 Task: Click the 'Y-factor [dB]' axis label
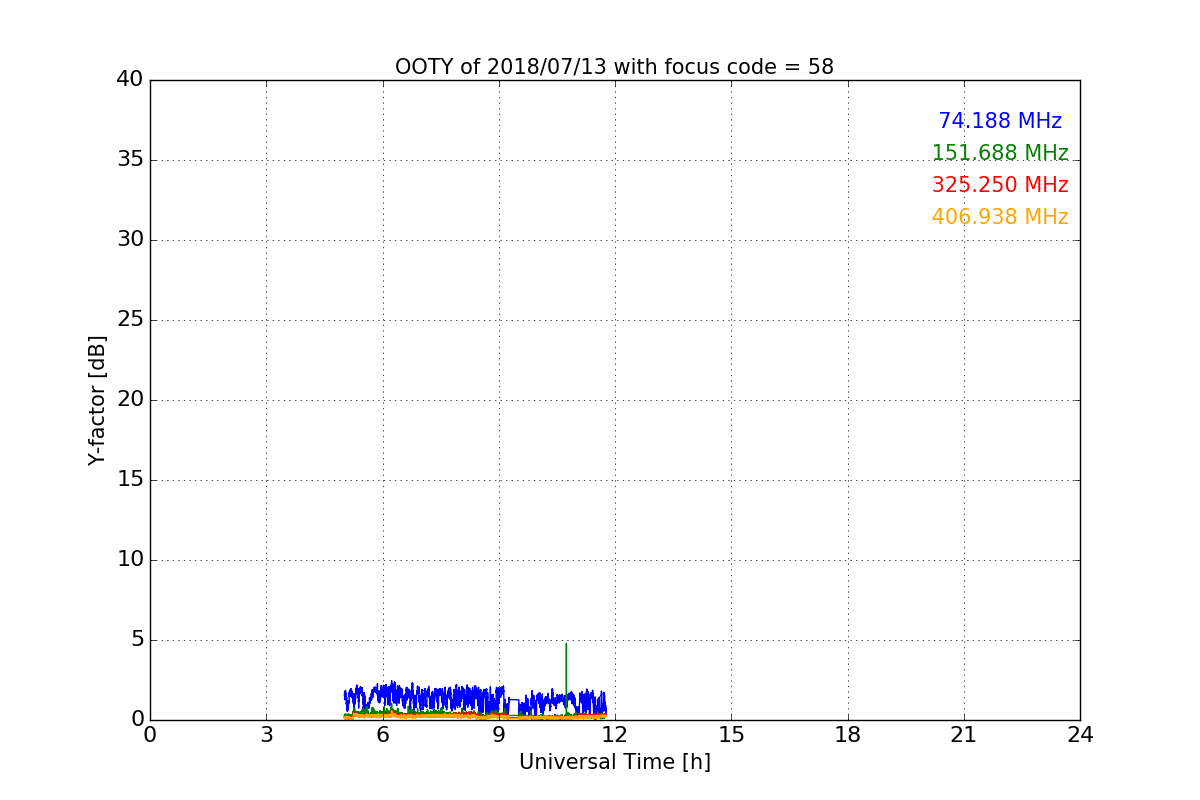[97, 400]
